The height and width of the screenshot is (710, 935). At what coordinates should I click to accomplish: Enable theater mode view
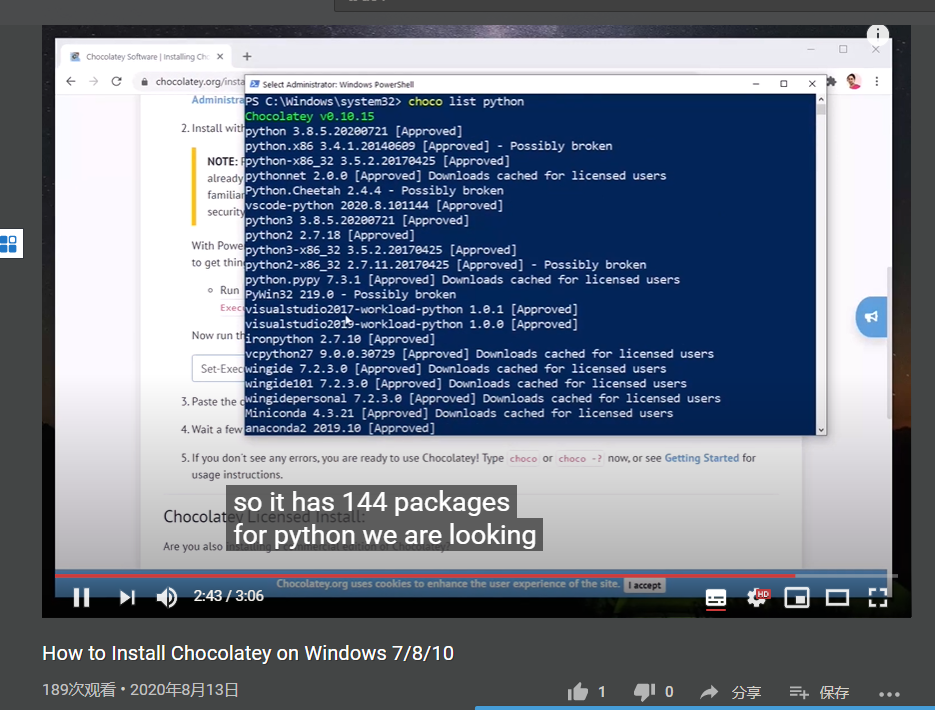click(837, 597)
